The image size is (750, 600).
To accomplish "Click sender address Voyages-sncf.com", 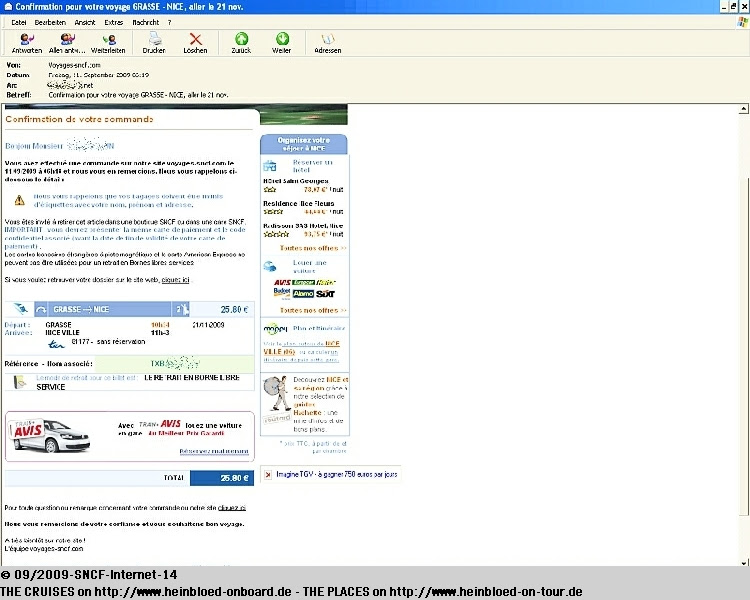I will tap(74, 65).
